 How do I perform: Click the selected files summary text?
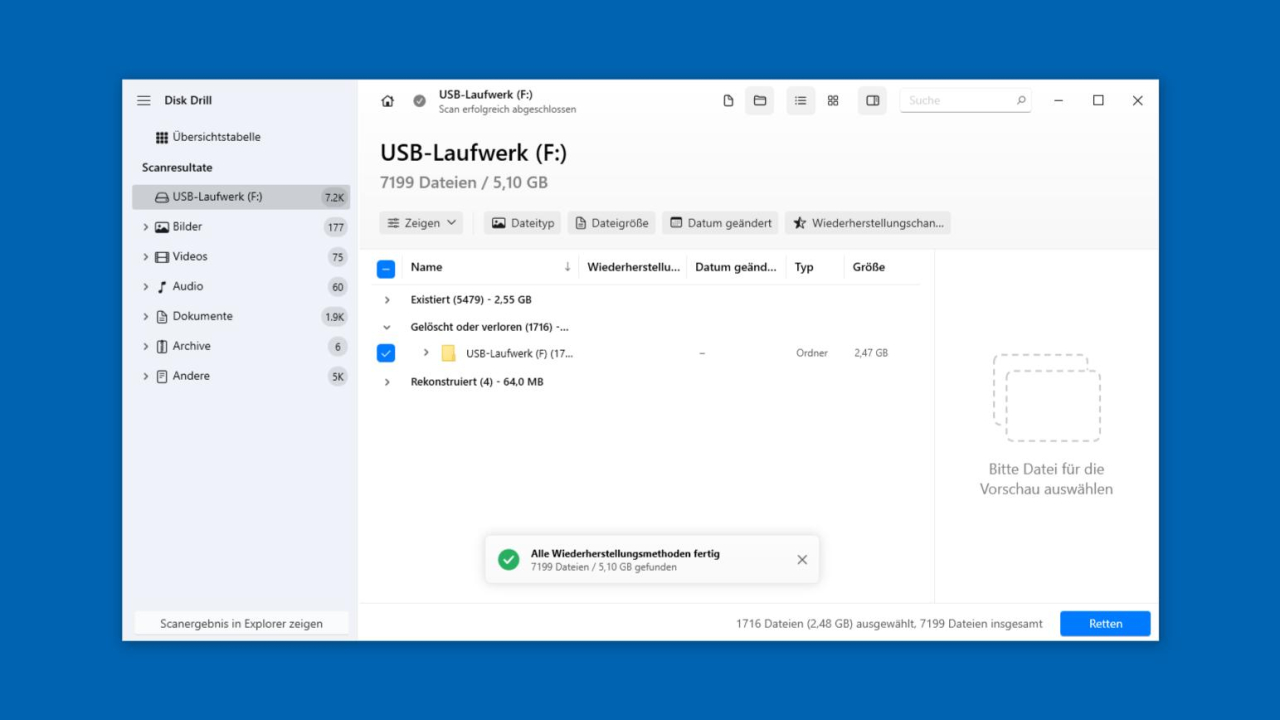889,624
